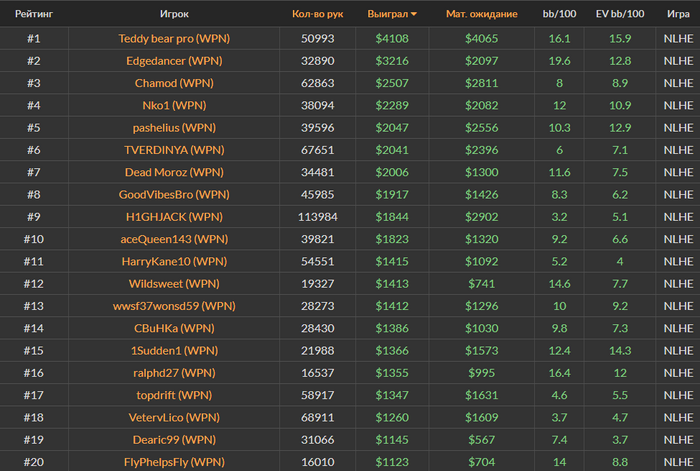Open player FlyPhelpsFly (WPN) profile

(174, 463)
